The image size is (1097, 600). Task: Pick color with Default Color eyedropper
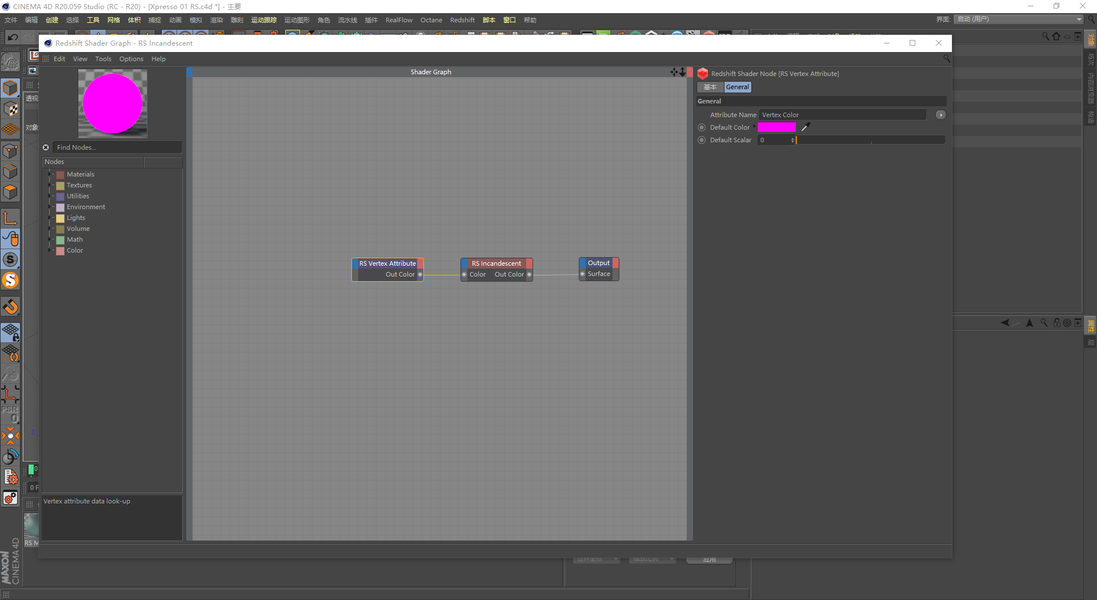[805, 127]
